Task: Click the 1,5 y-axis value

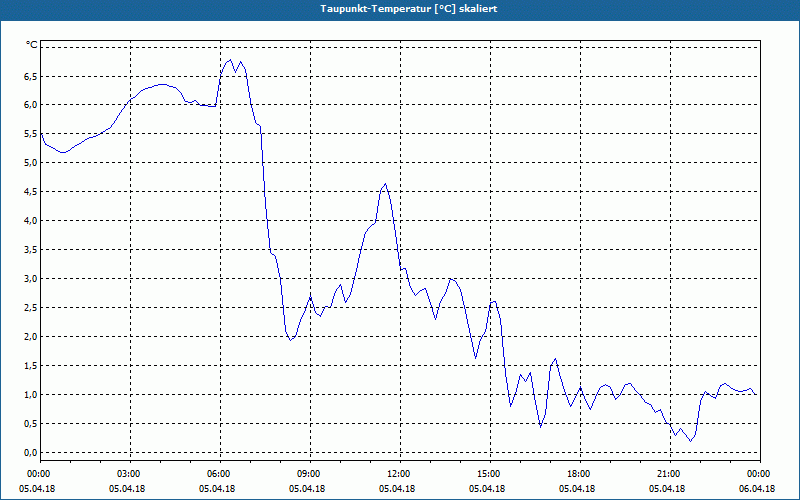Action: pyautogui.click(x=31, y=365)
